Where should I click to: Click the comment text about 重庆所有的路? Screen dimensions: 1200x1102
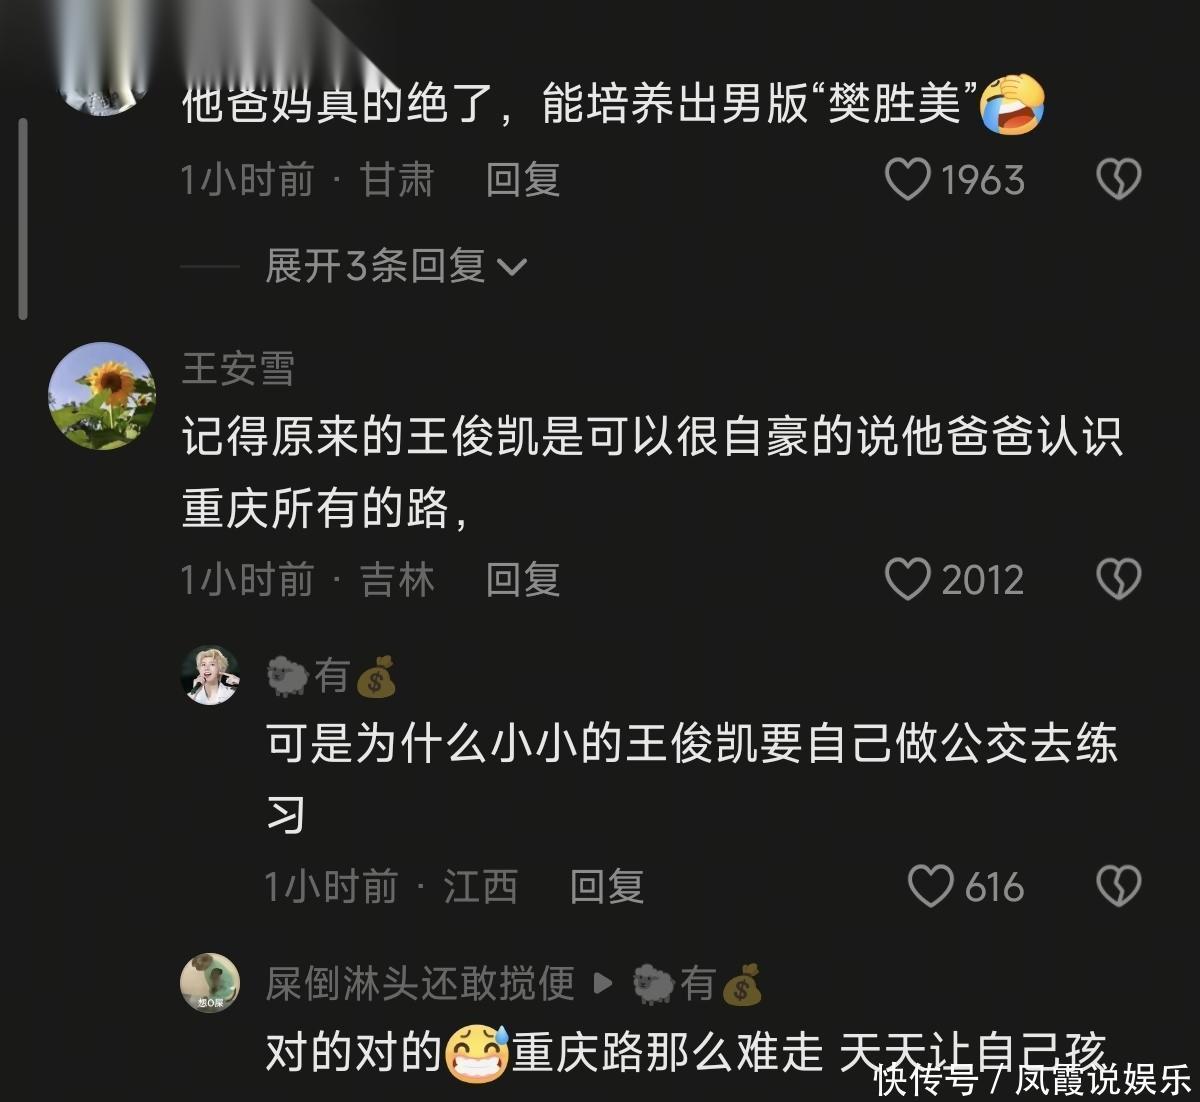[x=652, y=474]
